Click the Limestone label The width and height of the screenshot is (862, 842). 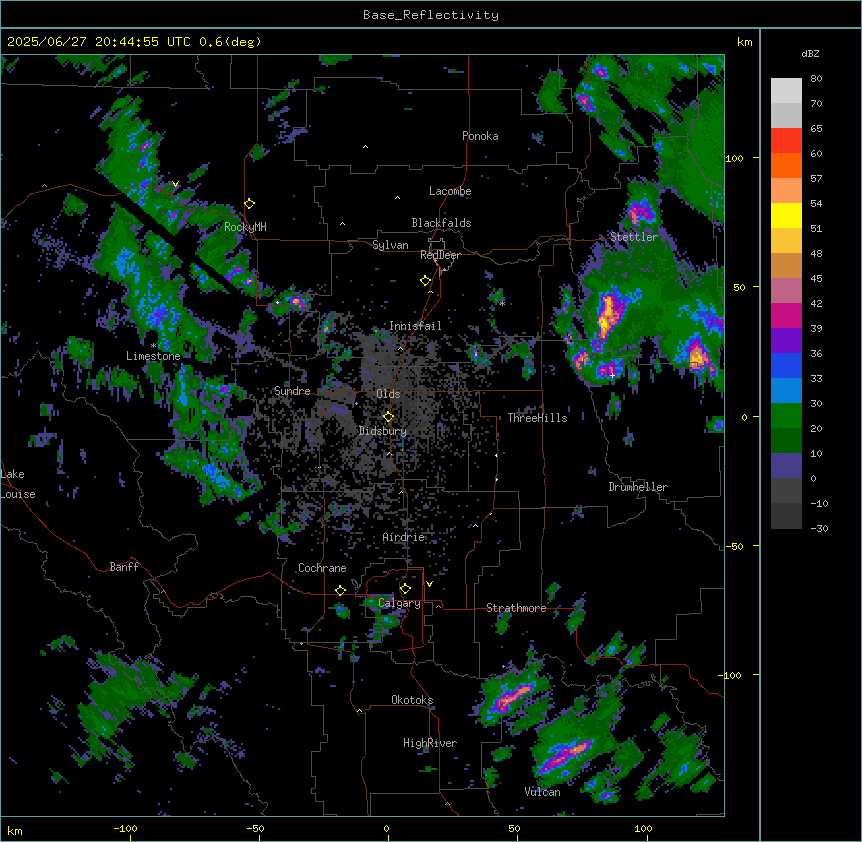point(153,356)
